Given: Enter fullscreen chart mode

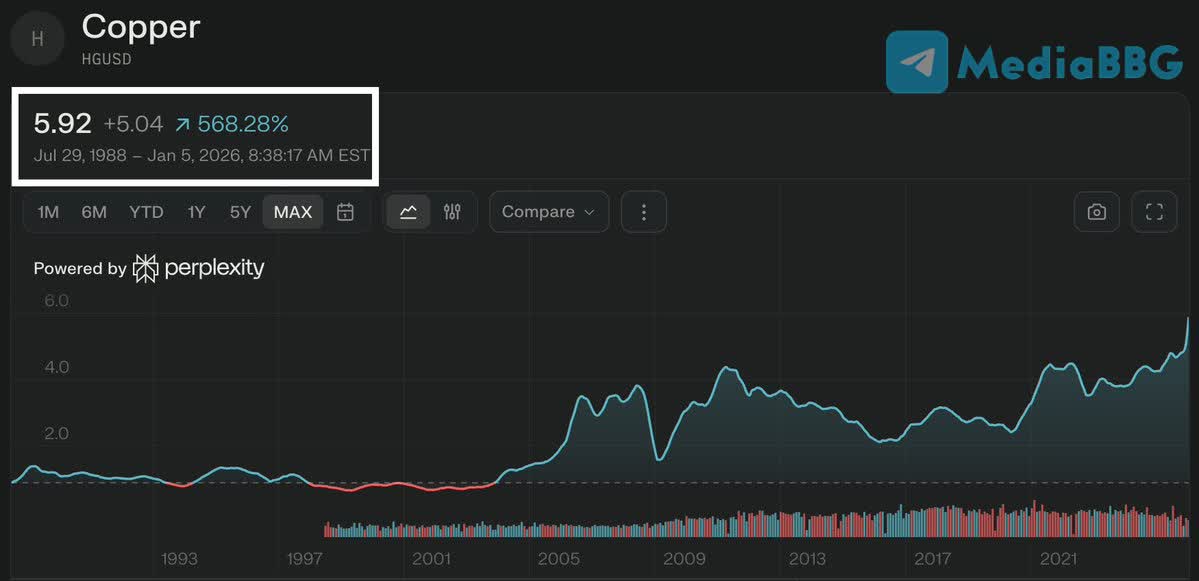Looking at the screenshot, I should click(x=1154, y=212).
